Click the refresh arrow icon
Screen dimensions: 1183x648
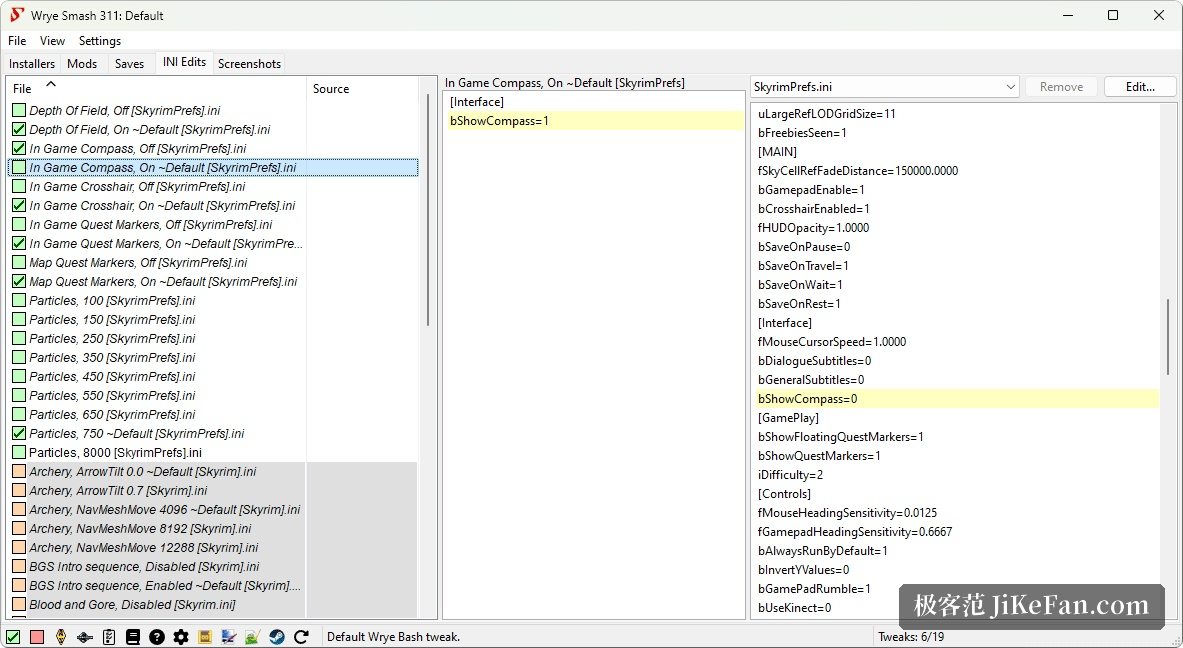(301, 637)
